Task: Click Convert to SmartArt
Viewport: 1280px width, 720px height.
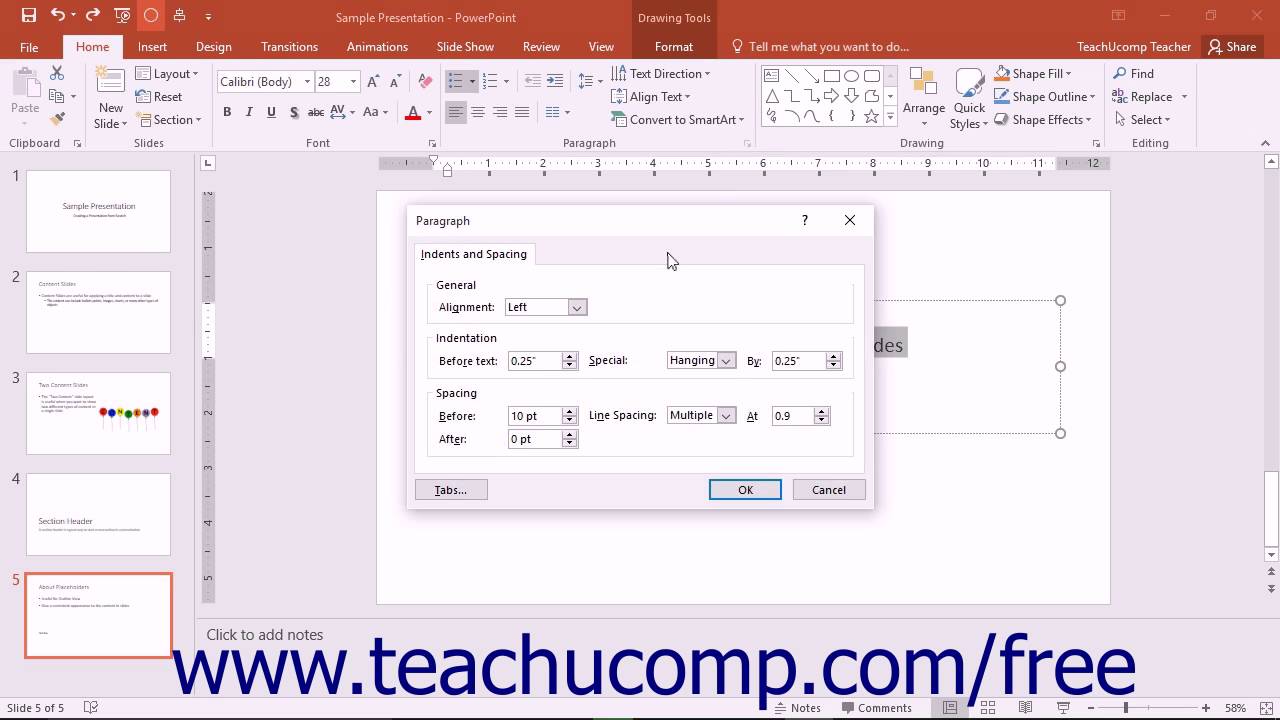Action: [678, 119]
